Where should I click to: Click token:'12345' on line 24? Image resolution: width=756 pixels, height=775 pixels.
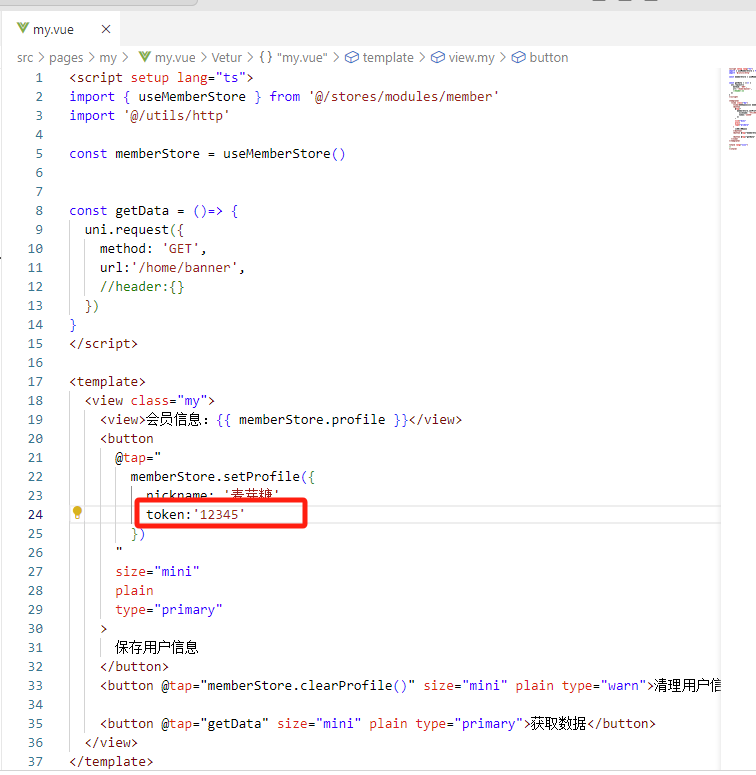pos(196,515)
